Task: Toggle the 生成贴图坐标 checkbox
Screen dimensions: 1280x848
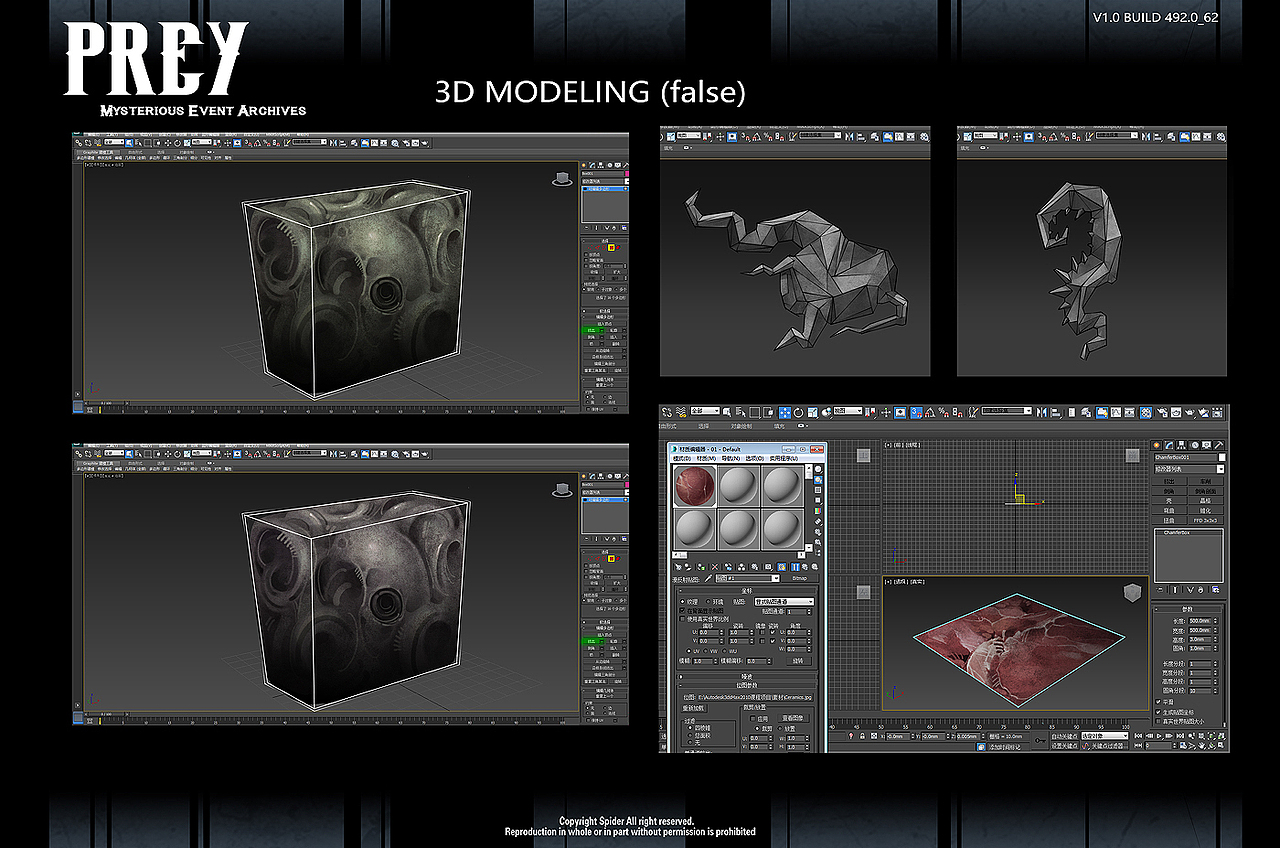Action: [1159, 711]
